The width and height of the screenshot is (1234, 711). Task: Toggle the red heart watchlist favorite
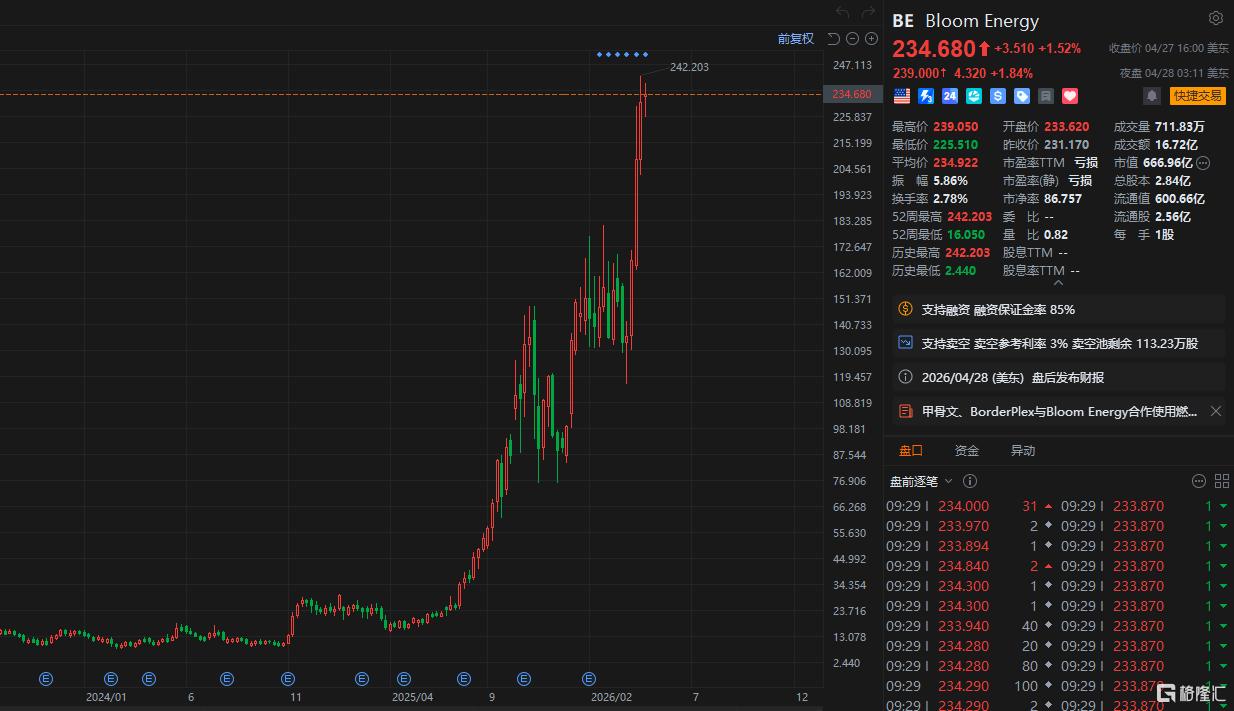(x=1070, y=96)
